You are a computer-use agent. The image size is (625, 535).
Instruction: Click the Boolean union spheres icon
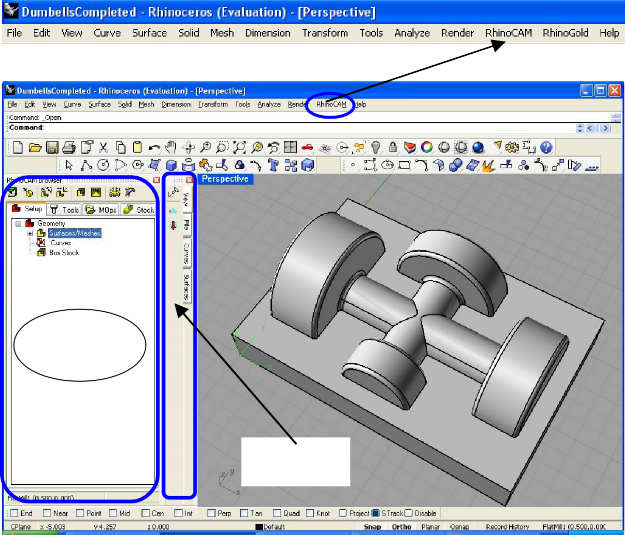point(455,165)
